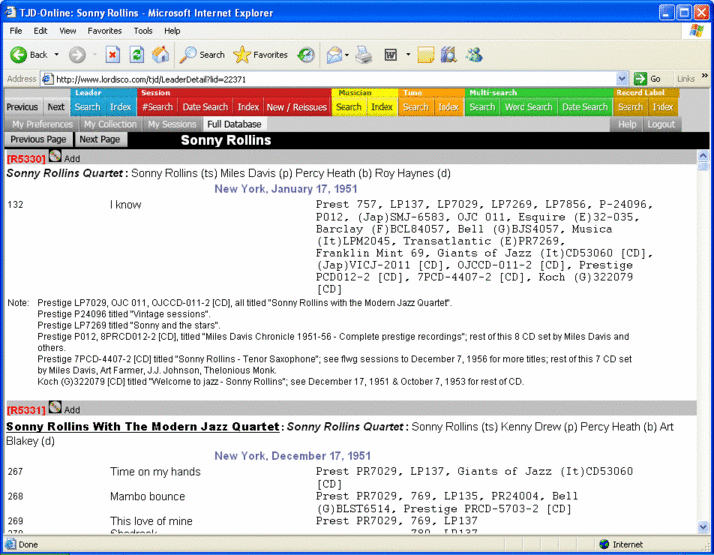Click the Add icon beside session R5330

click(x=55, y=156)
